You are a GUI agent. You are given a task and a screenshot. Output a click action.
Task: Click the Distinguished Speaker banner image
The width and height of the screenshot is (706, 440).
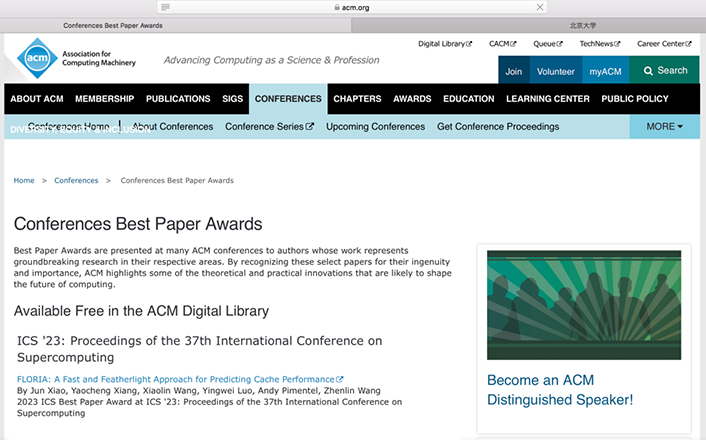click(x=584, y=303)
